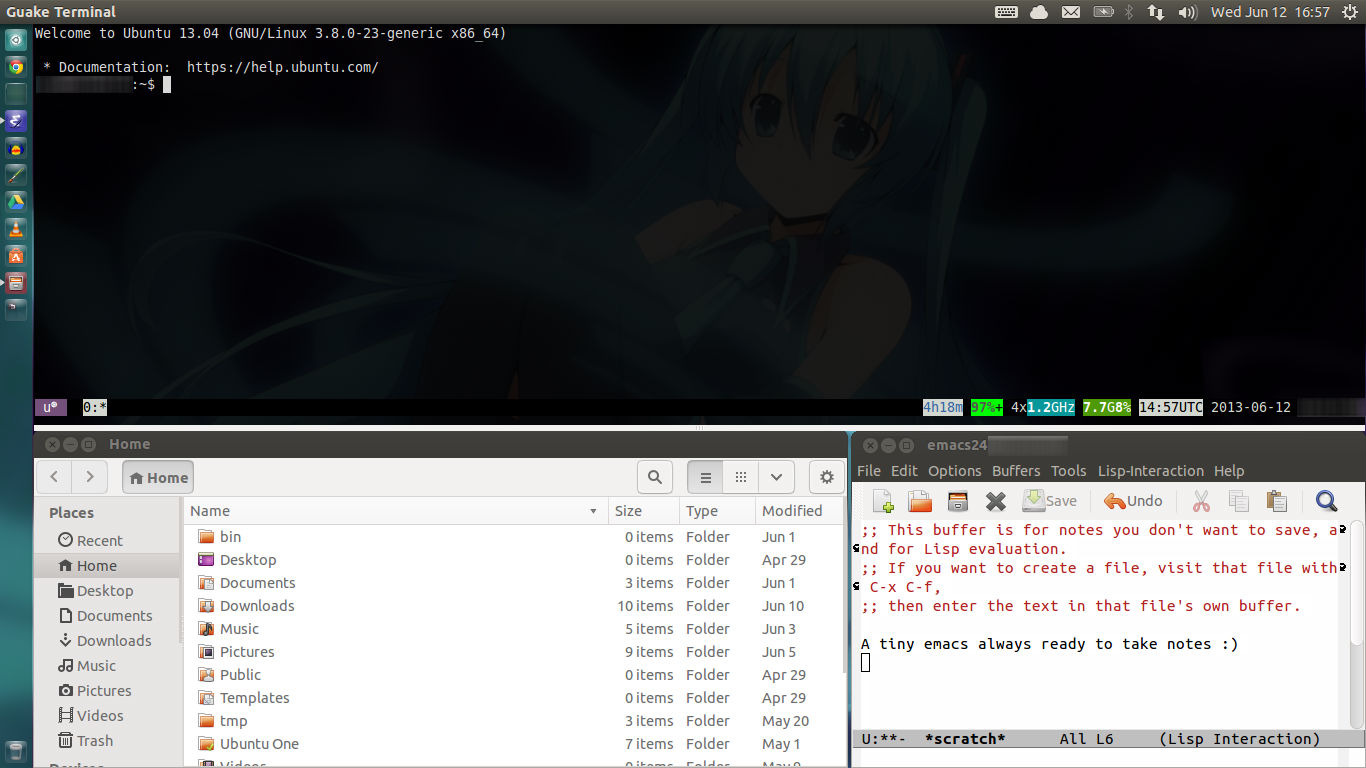Open the emacs Buffers menu
The height and width of the screenshot is (768, 1366).
click(1016, 471)
